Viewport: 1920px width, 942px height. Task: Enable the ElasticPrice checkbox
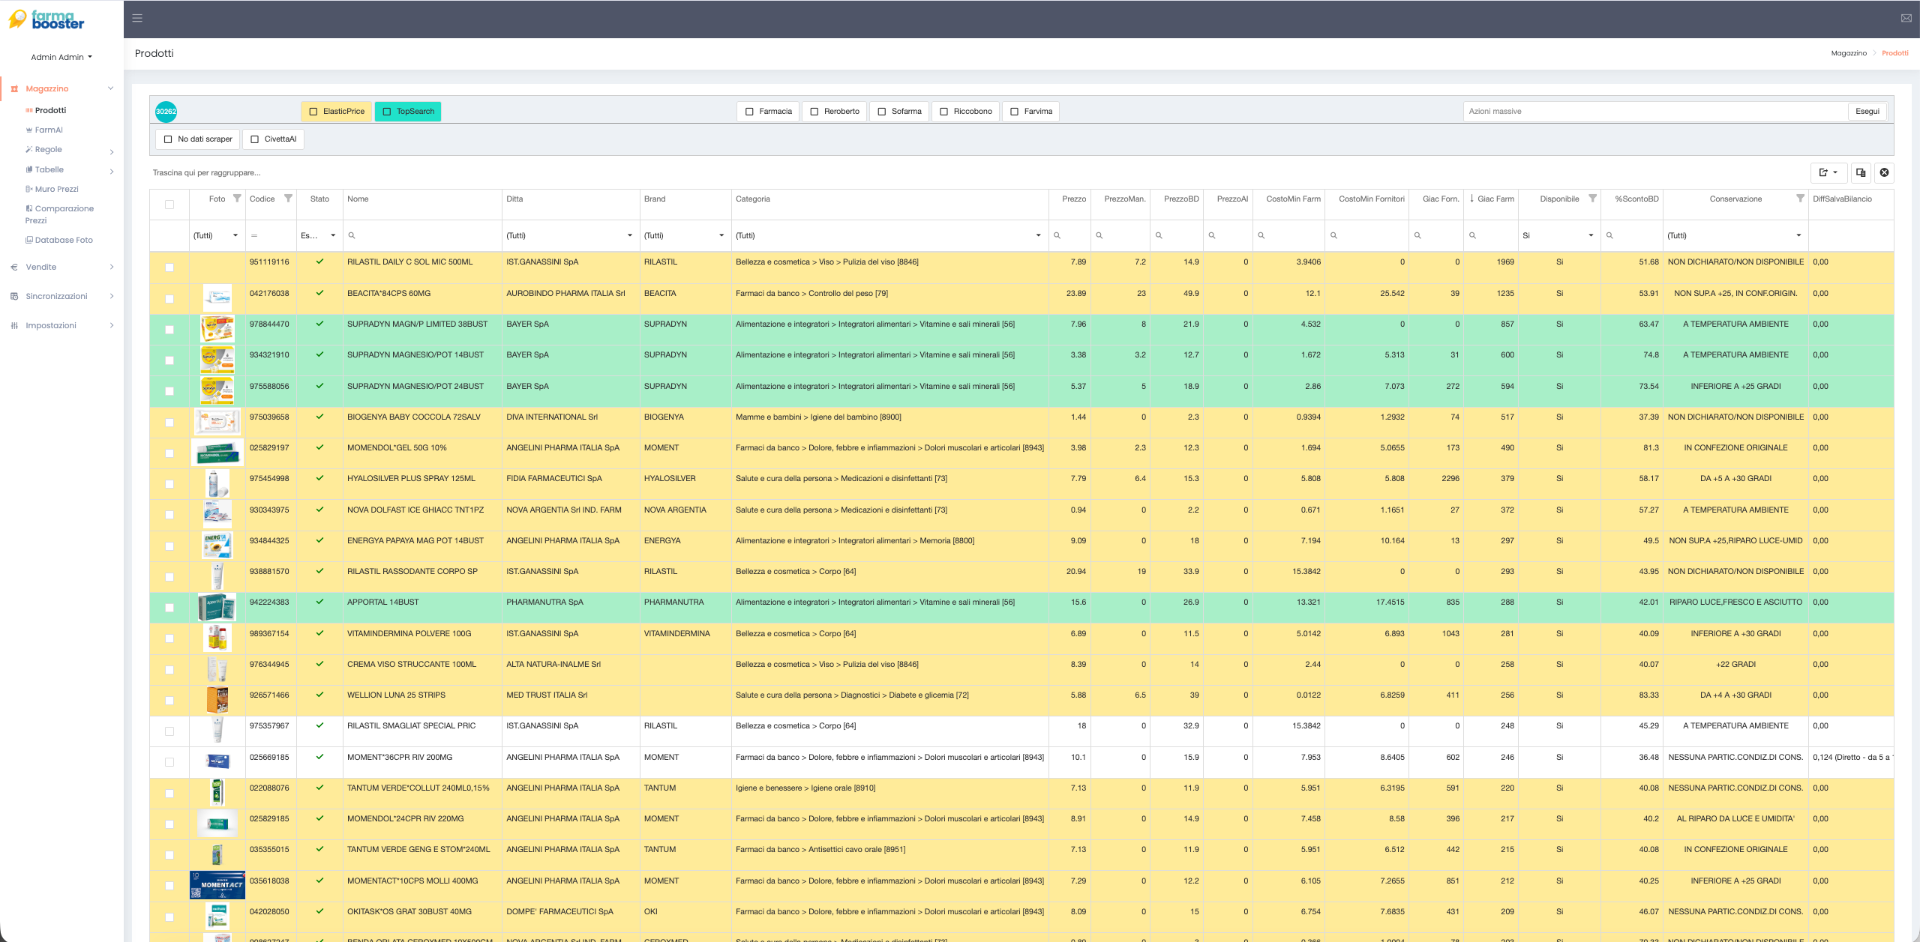(313, 112)
